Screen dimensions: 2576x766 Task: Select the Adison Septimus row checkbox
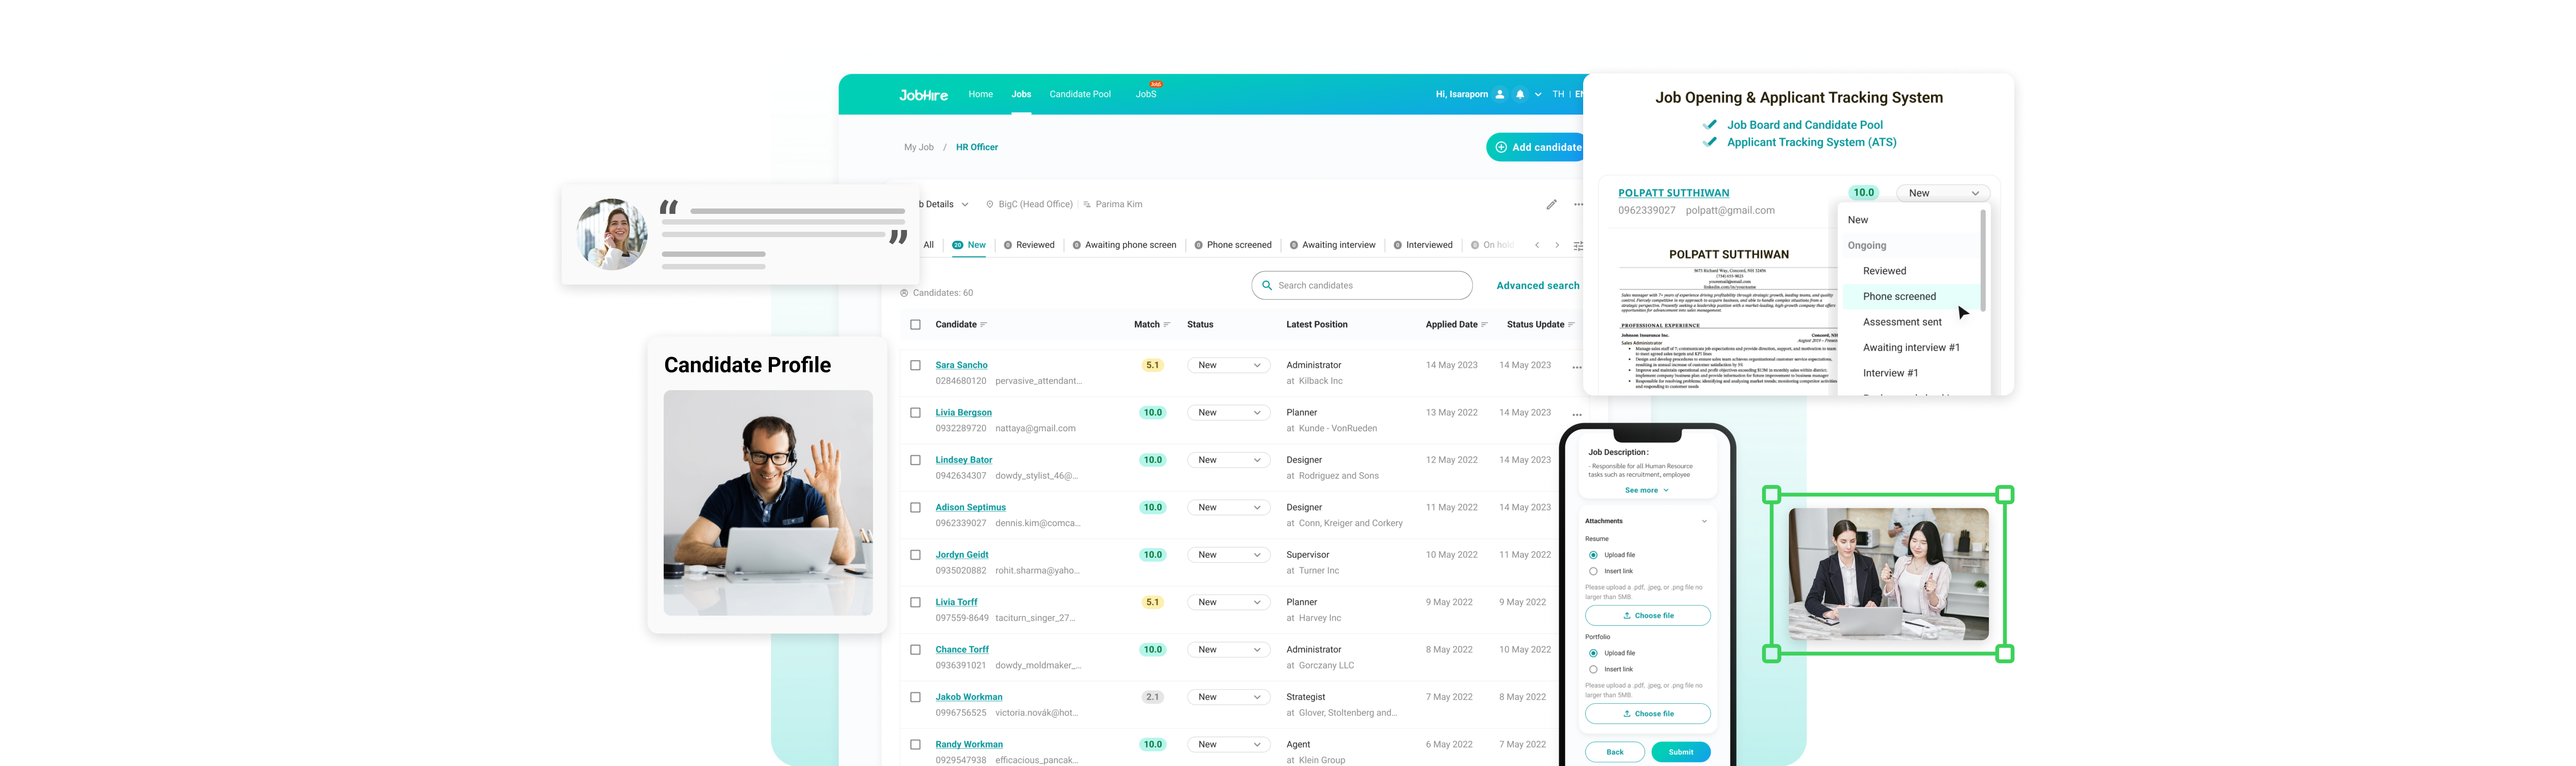click(x=915, y=508)
